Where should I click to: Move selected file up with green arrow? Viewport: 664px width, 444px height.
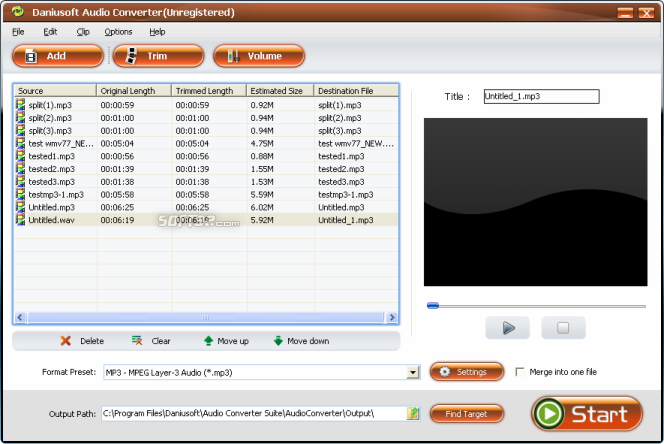click(x=226, y=341)
